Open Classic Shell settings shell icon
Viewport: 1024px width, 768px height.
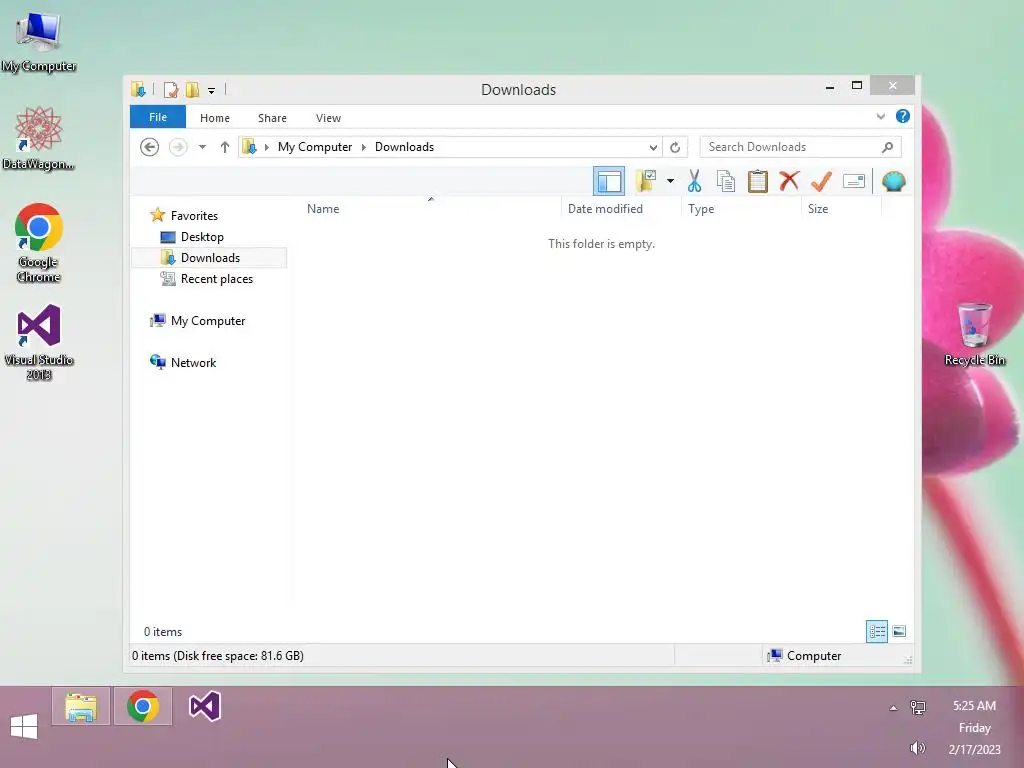click(893, 181)
